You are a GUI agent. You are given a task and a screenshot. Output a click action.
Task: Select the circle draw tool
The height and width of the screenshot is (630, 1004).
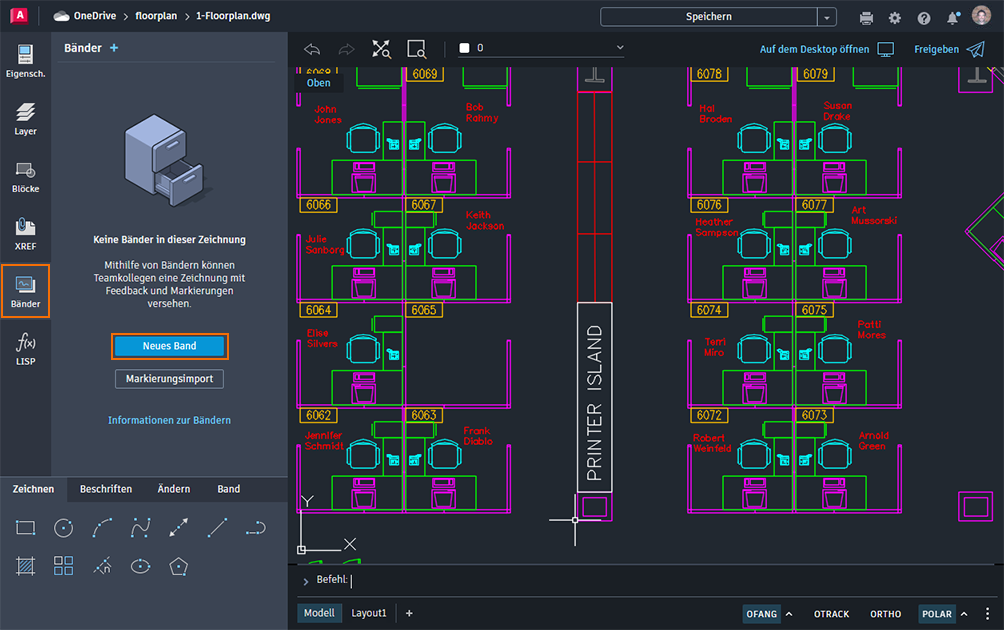pyautogui.click(x=63, y=528)
